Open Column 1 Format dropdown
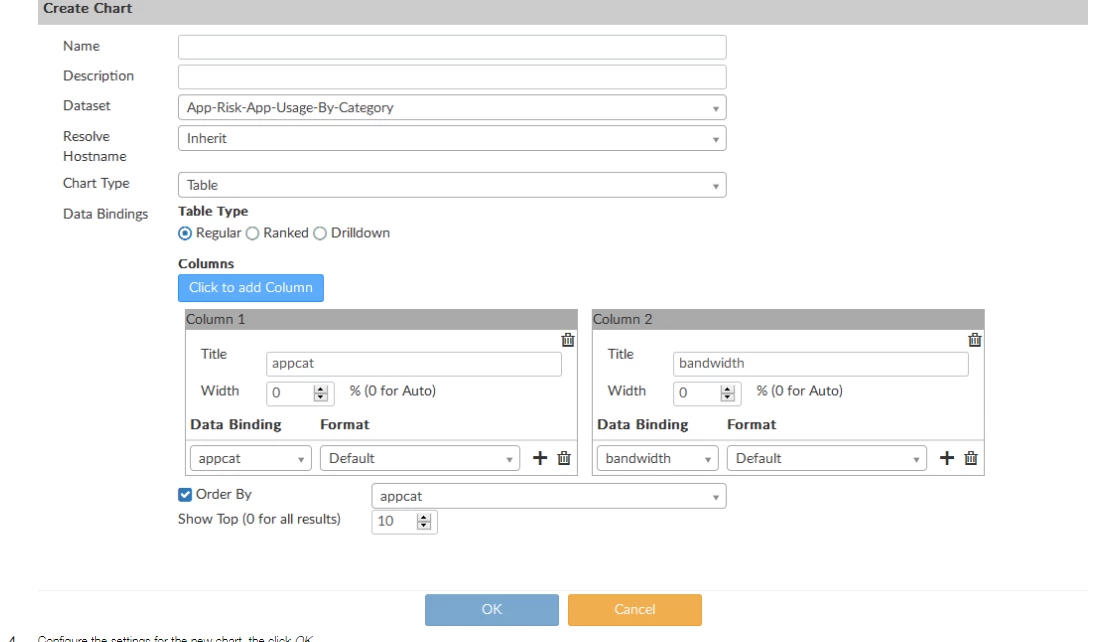Screen dimensions: 1093x642 pos(420,459)
